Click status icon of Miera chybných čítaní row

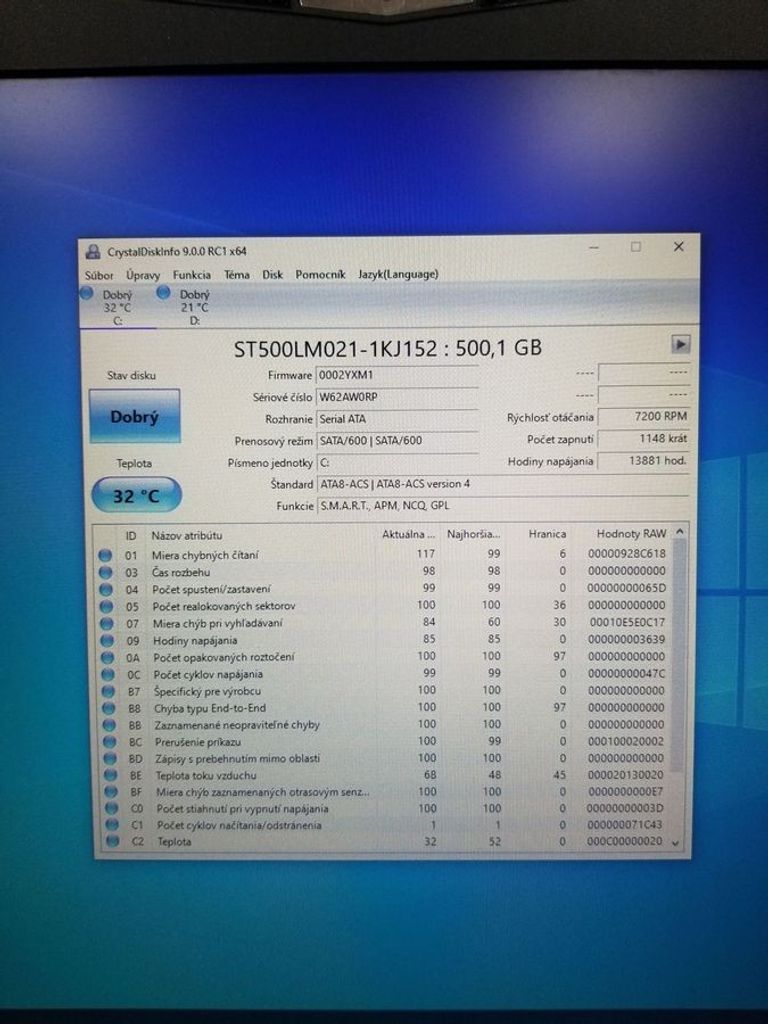(x=104, y=555)
